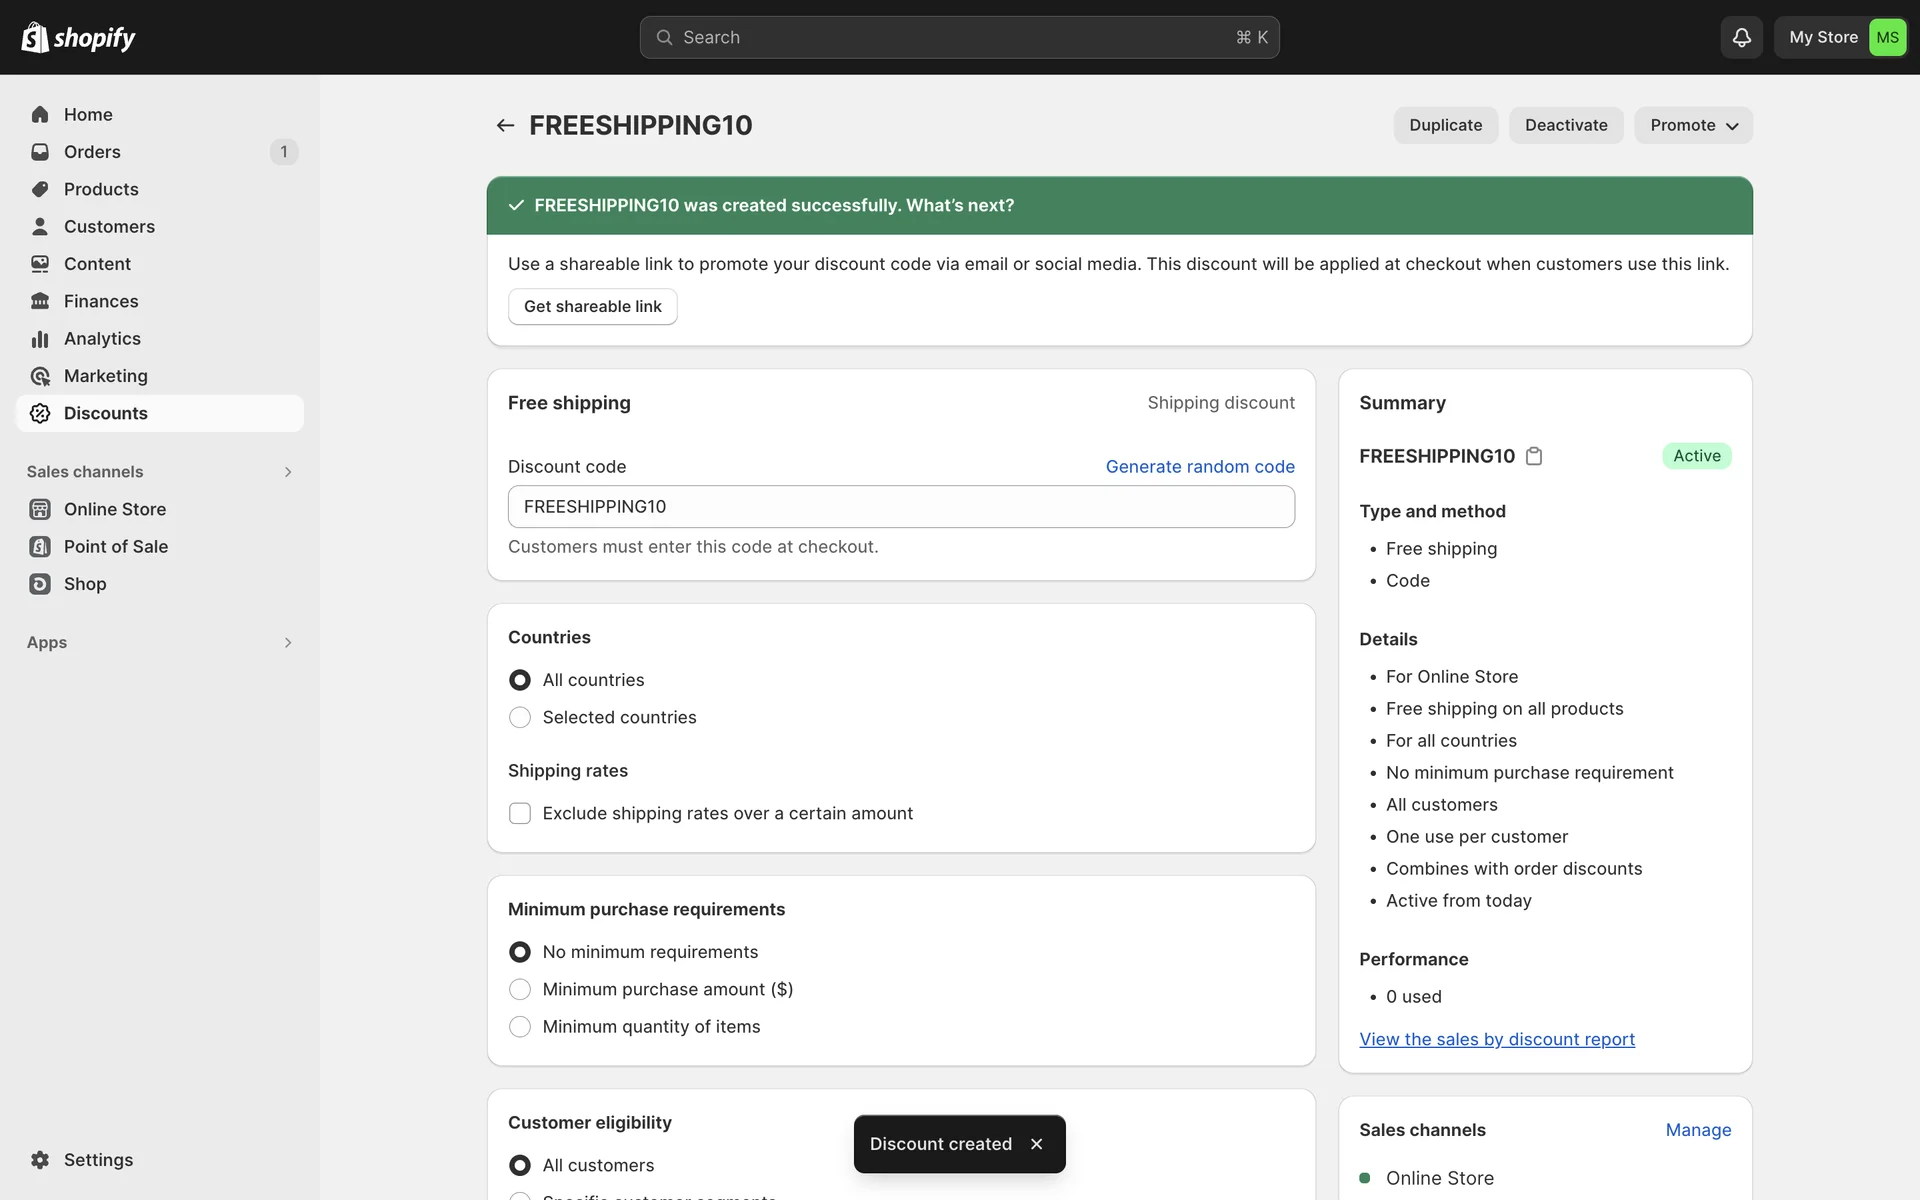Click the back arrow next to FREESHIPPING10
Viewport: 1920px width, 1200px height.
click(x=505, y=125)
